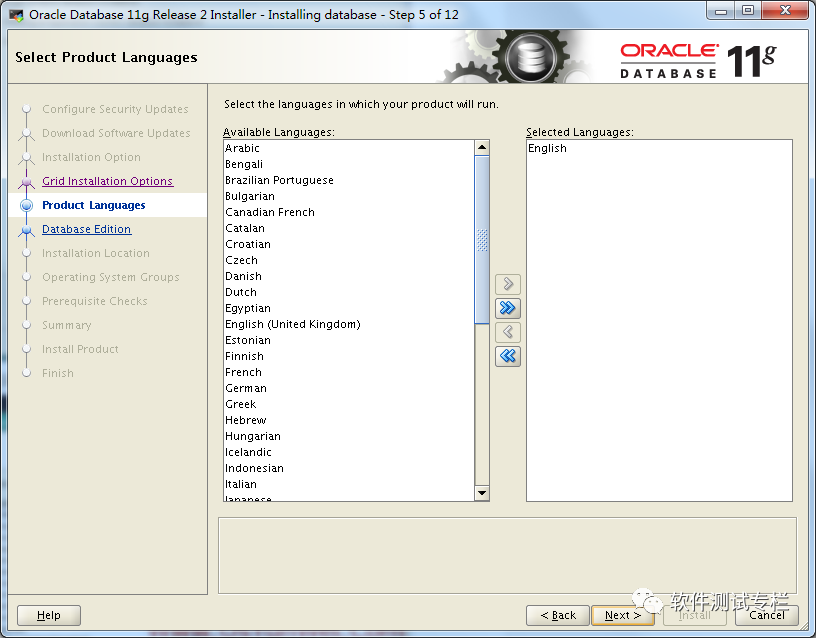Maximize the Oracle installer window
The image size is (816, 638).
click(748, 10)
